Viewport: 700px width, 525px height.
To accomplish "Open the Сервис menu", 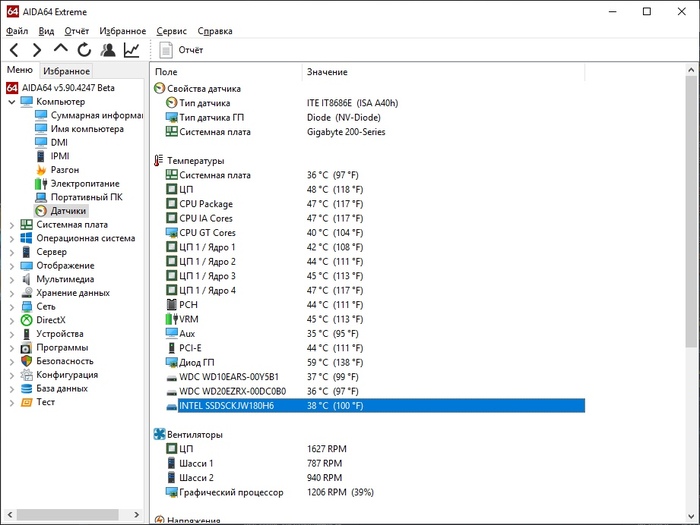I will [171, 31].
